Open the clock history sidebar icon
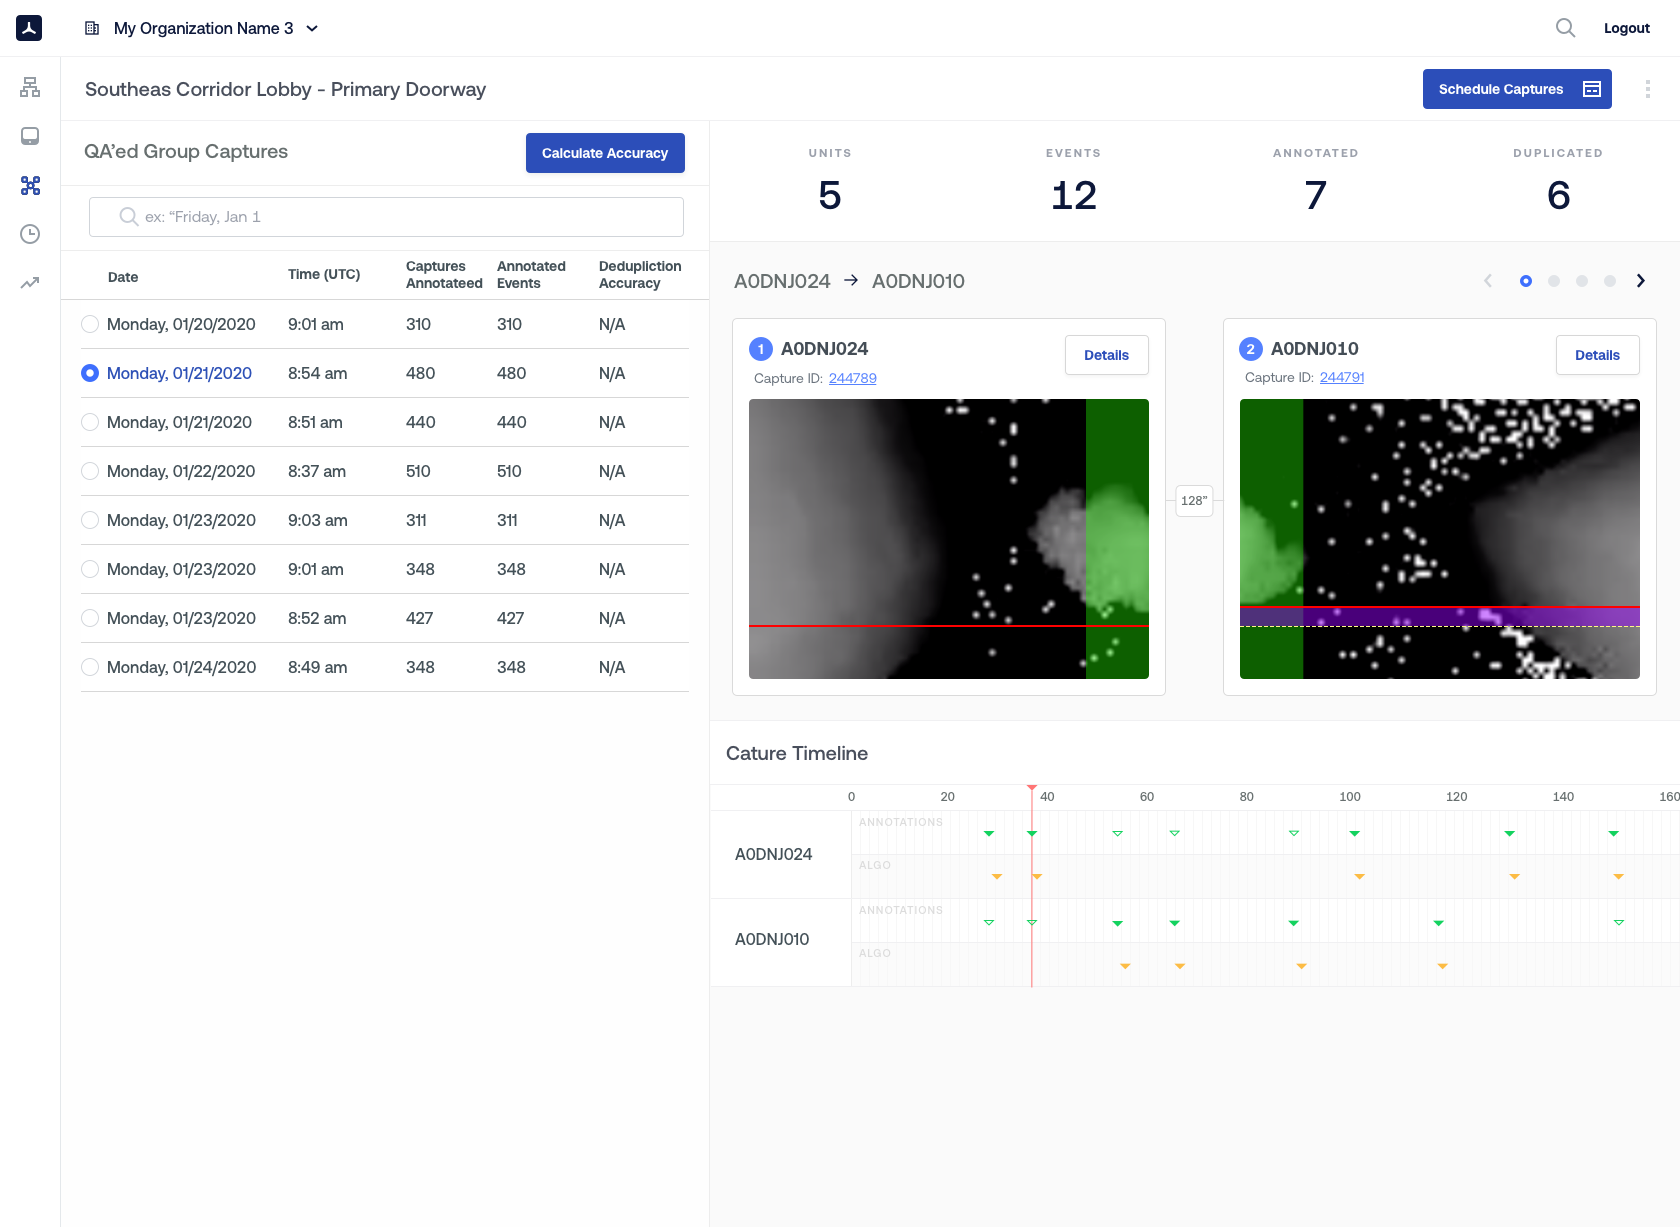This screenshot has height=1227, width=1680. (30, 234)
